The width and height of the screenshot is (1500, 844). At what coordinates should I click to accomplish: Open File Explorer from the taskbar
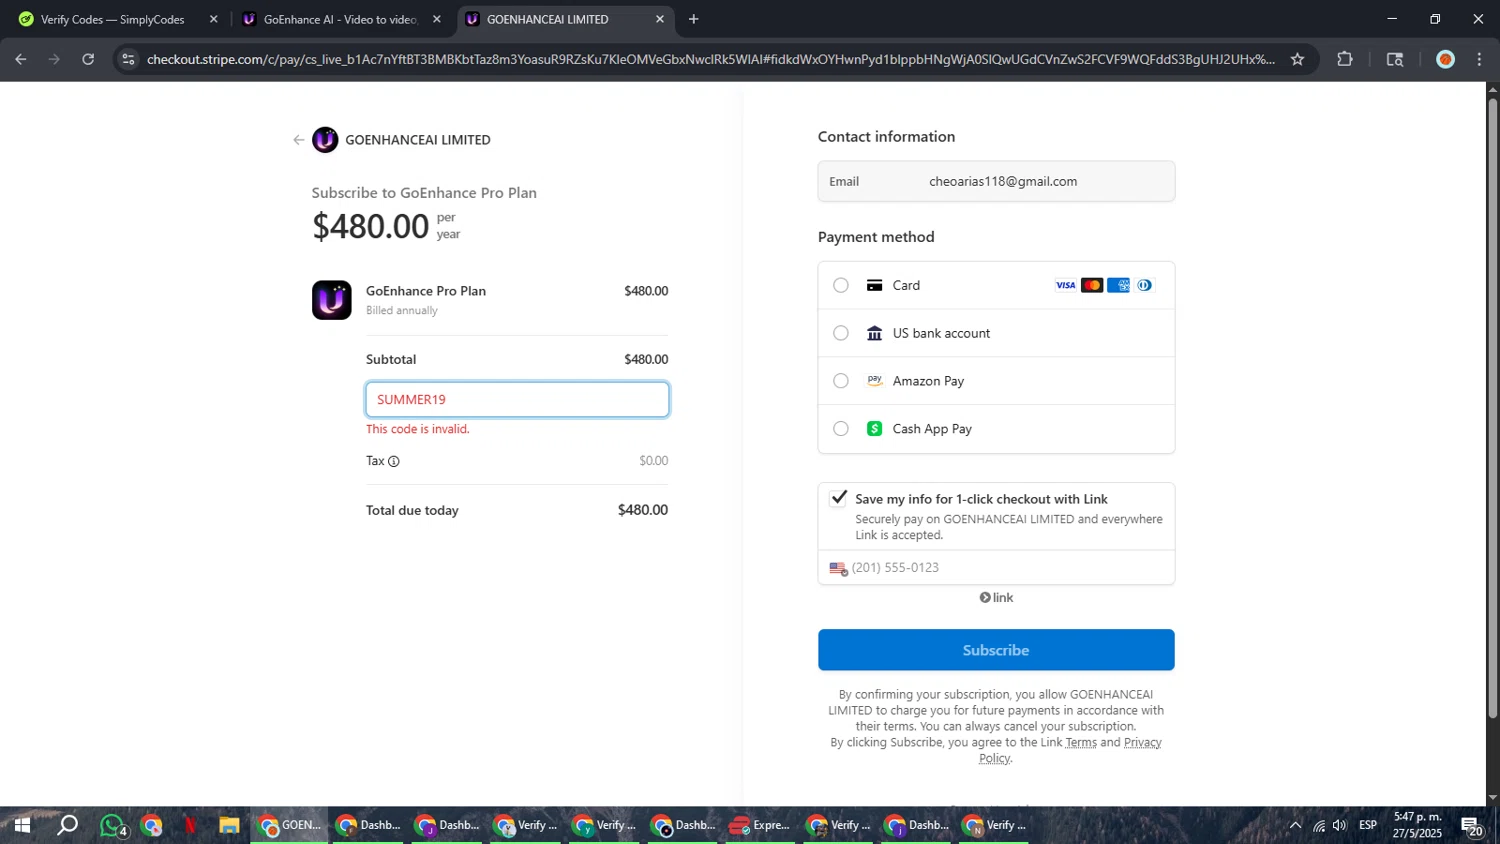tap(229, 825)
